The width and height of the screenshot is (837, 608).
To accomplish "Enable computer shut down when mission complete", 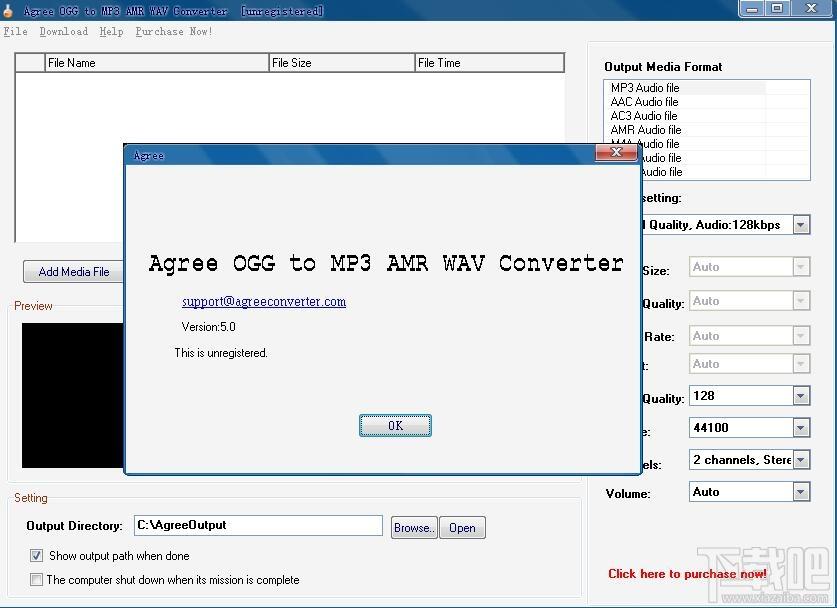I will (36, 579).
